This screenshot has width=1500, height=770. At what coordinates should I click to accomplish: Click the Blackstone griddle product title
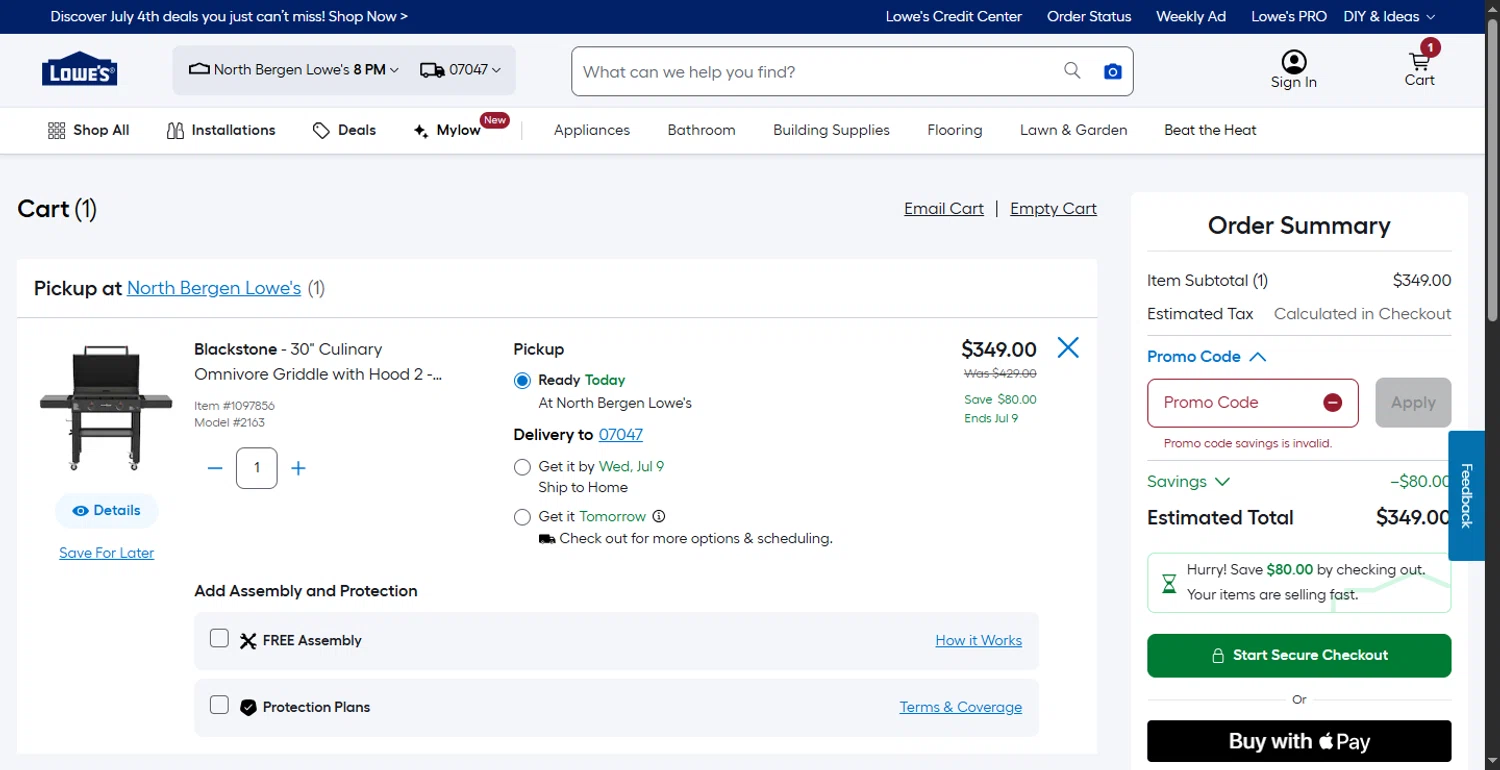(318, 362)
